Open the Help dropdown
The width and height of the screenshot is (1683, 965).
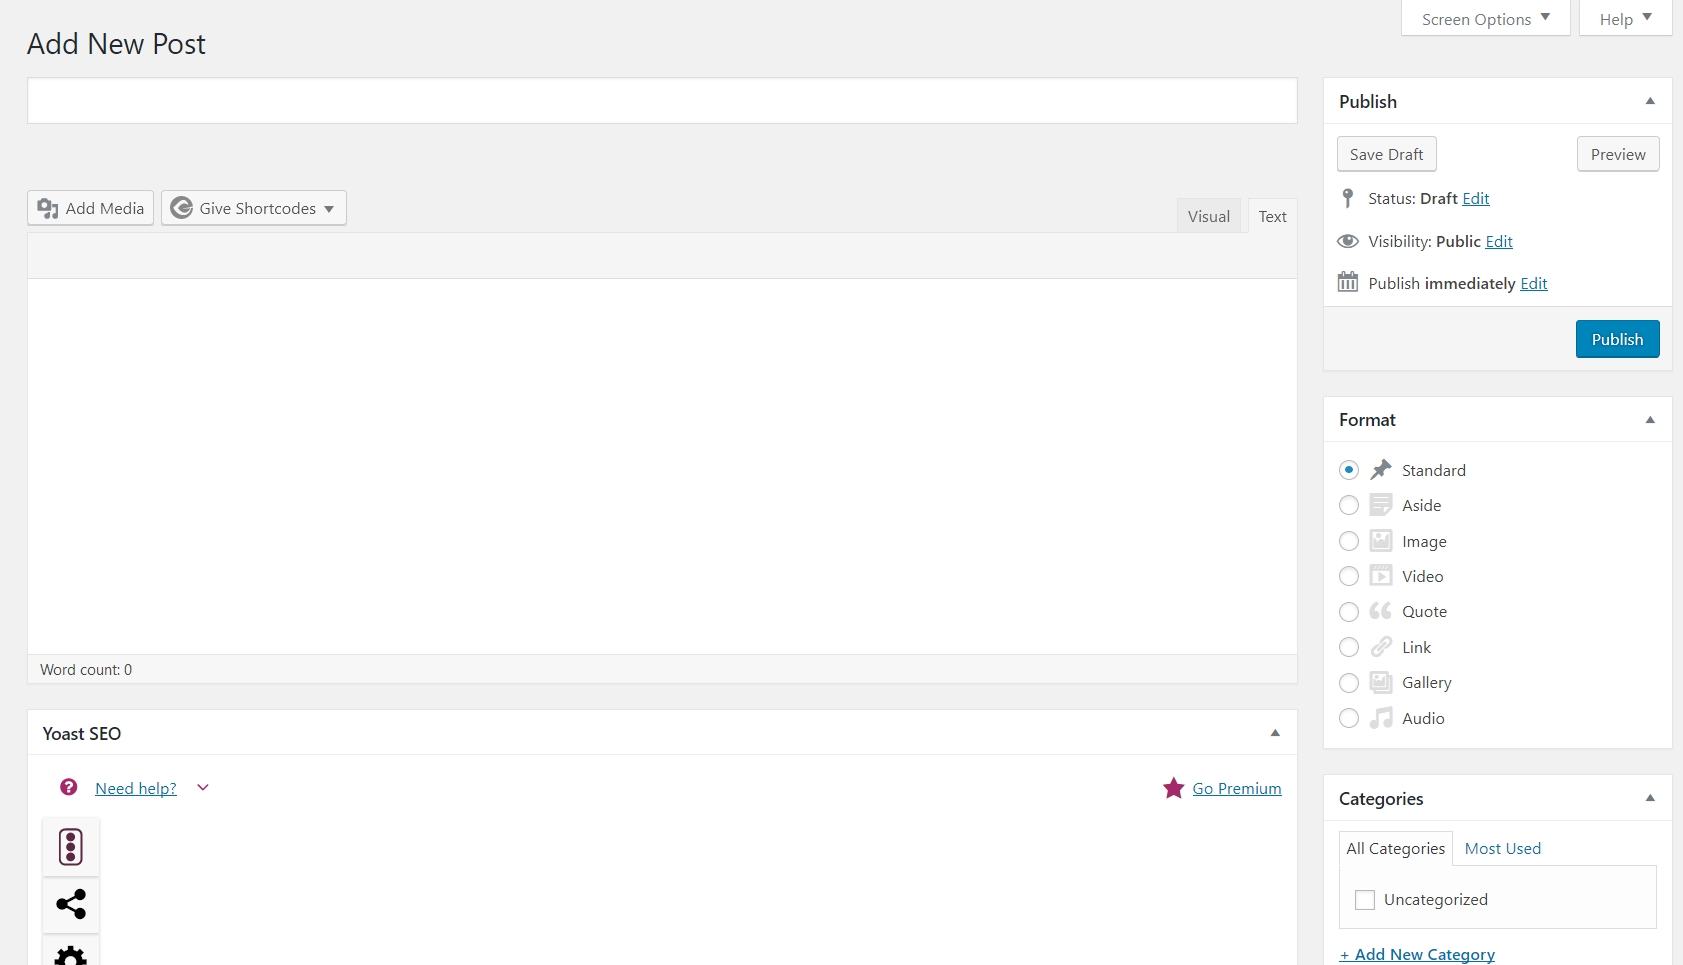click(1625, 18)
